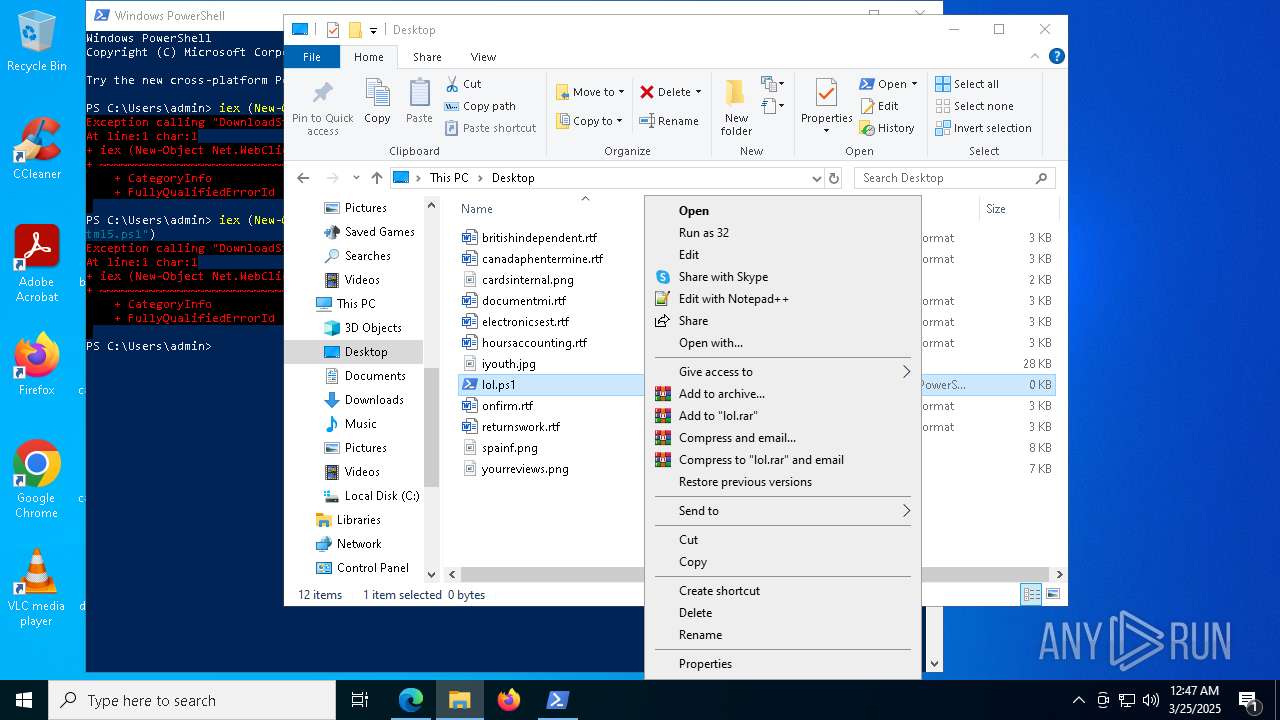Choose Create shortcut in context menu
Screen dimensions: 1280x720
tap(782, 591)
